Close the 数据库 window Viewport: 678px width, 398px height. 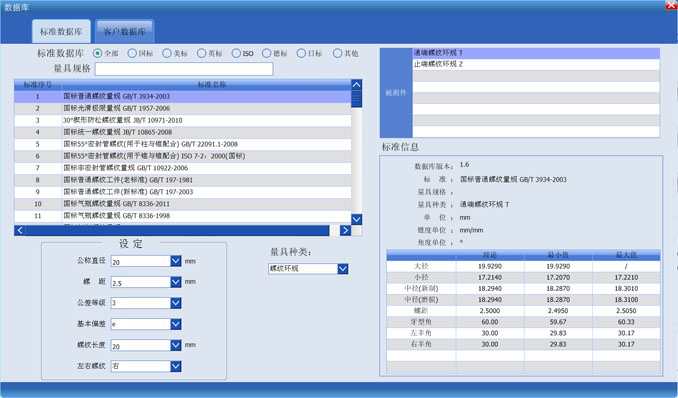(672, 5)
